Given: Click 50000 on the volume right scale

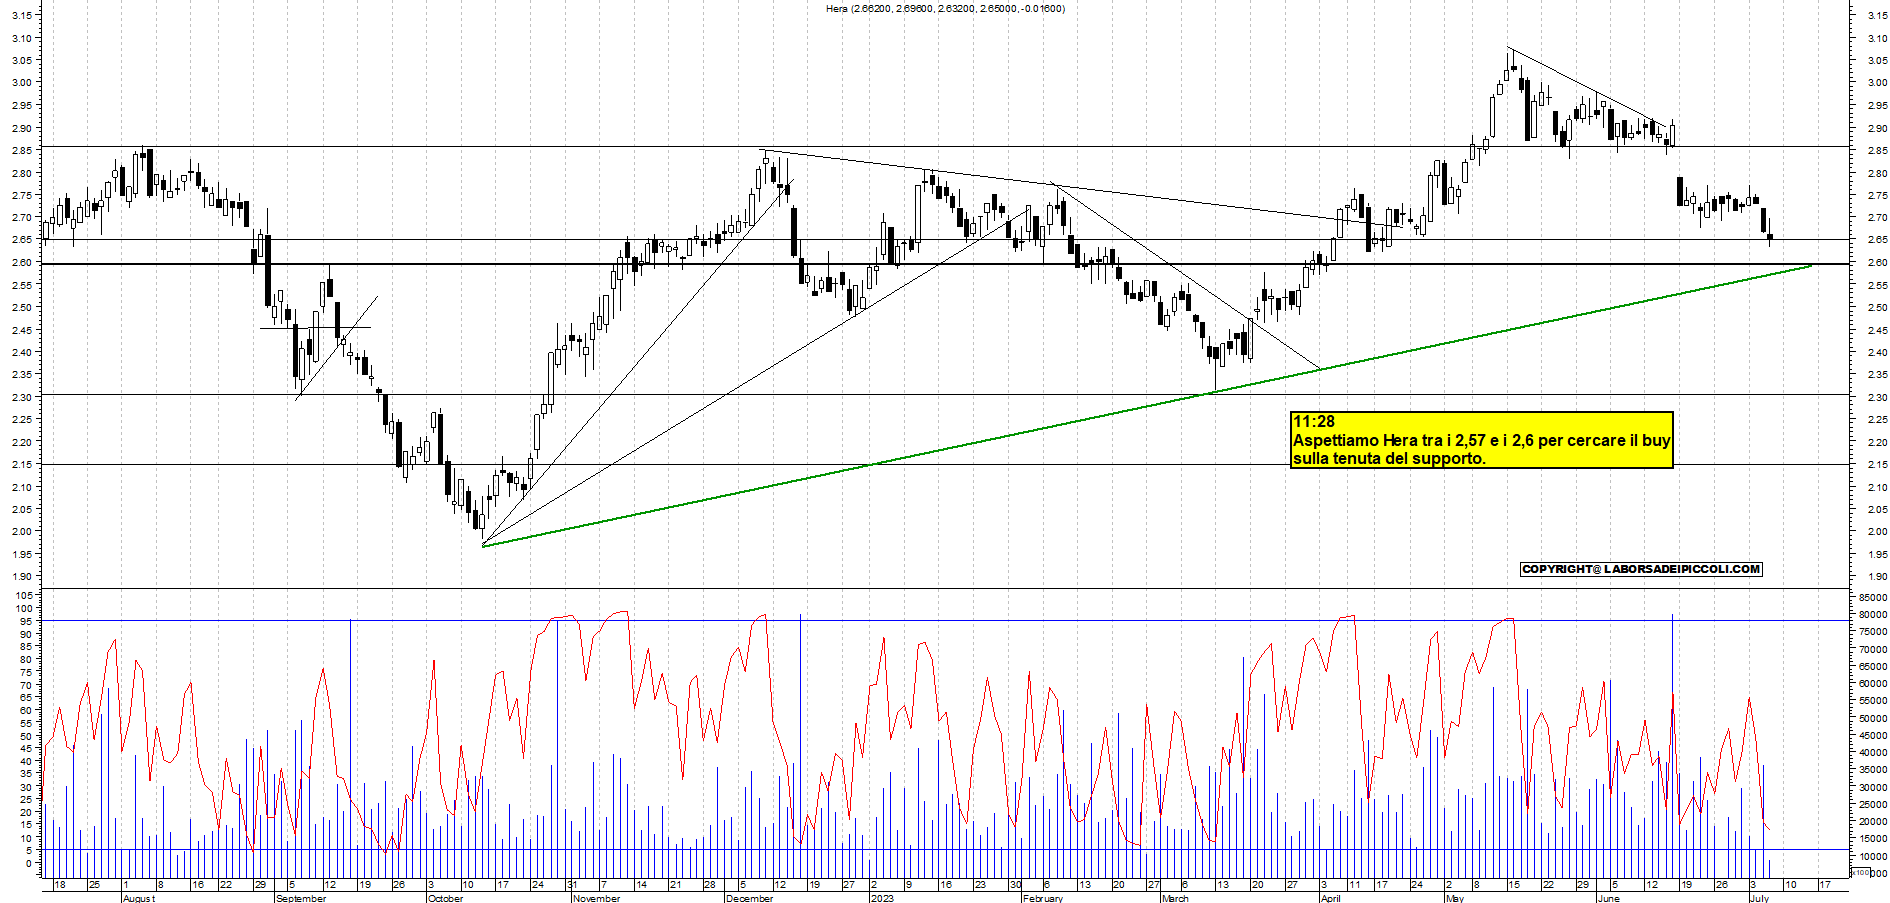Looking at the screenshot, I should [x=1873, y=718].
